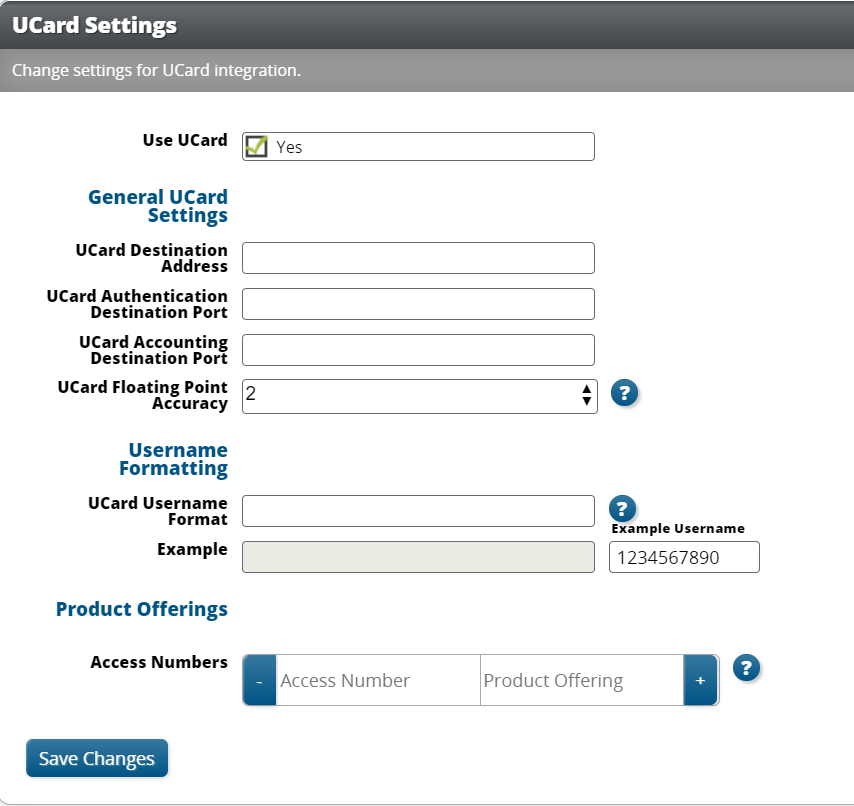
Task: Click the help icon beside UCard Username Format
Action: pos(622,508)
